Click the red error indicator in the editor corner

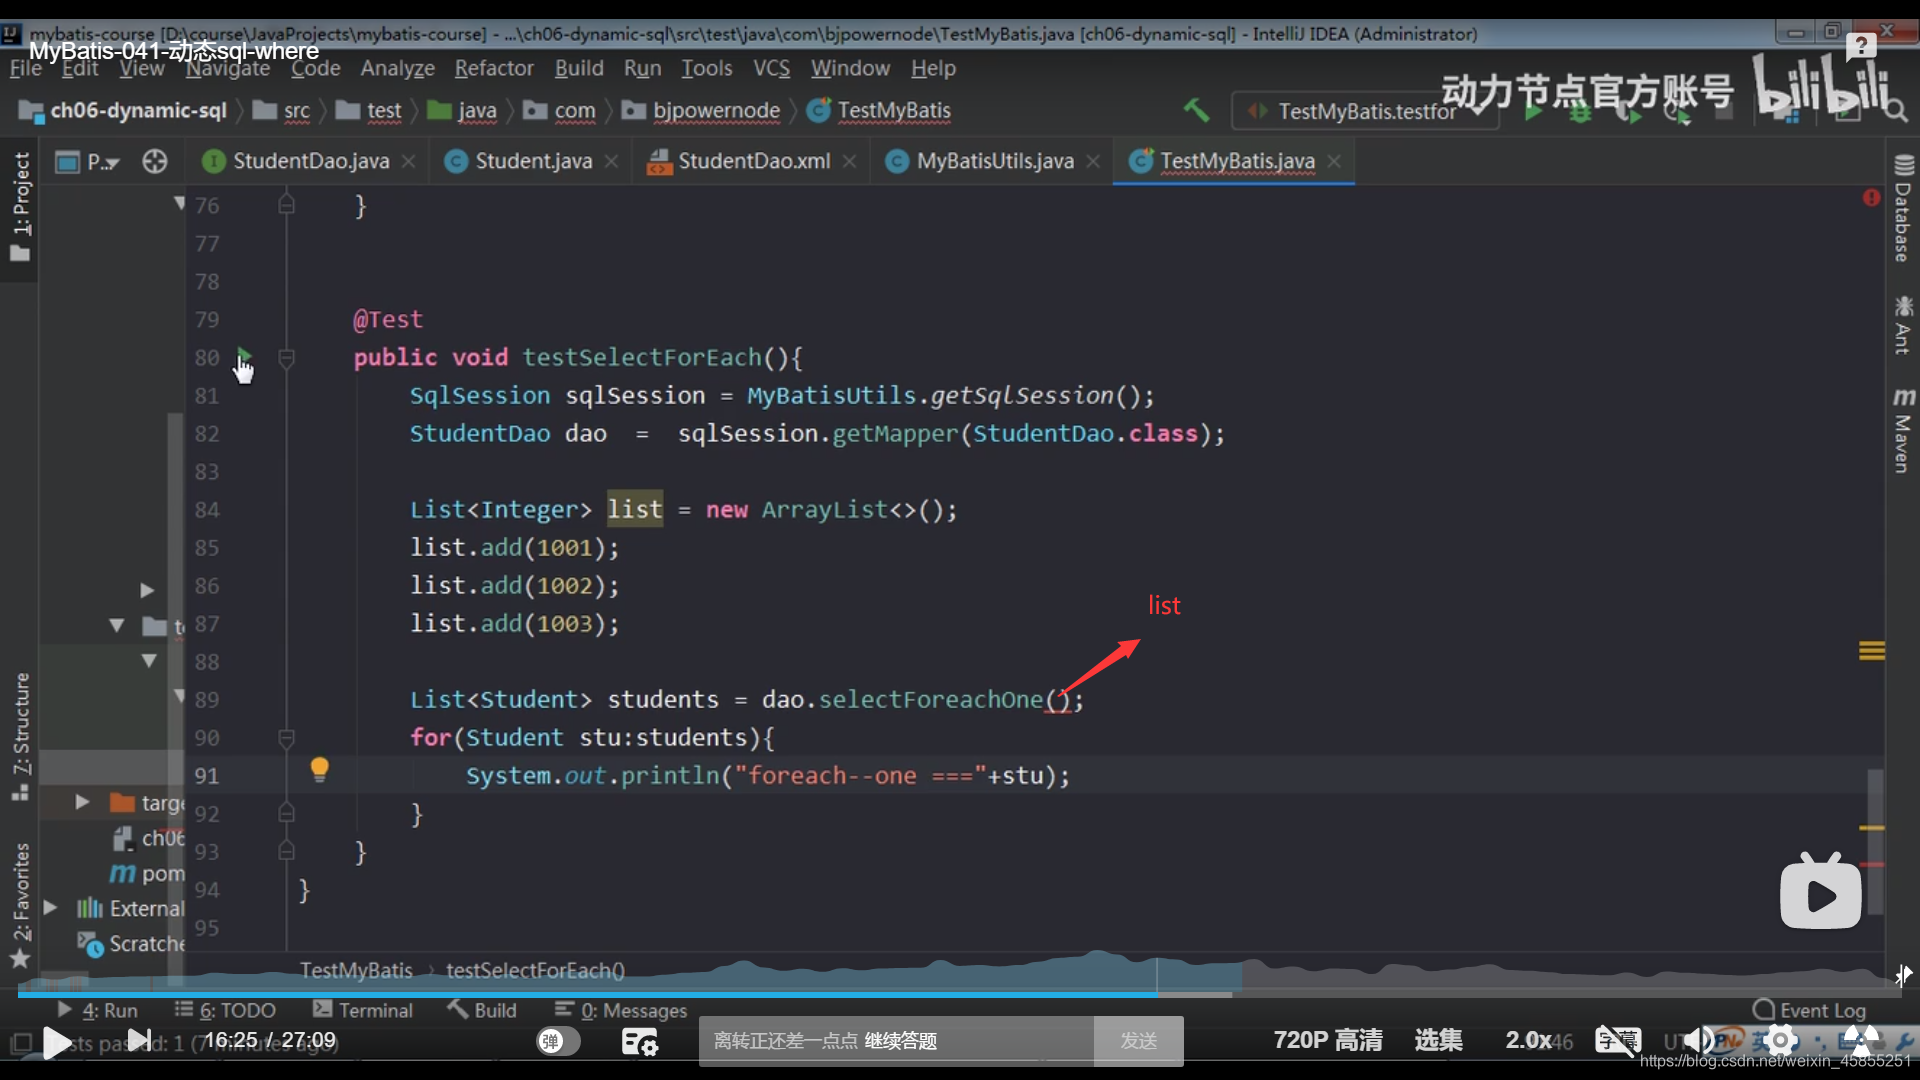tap(1871, 198)
